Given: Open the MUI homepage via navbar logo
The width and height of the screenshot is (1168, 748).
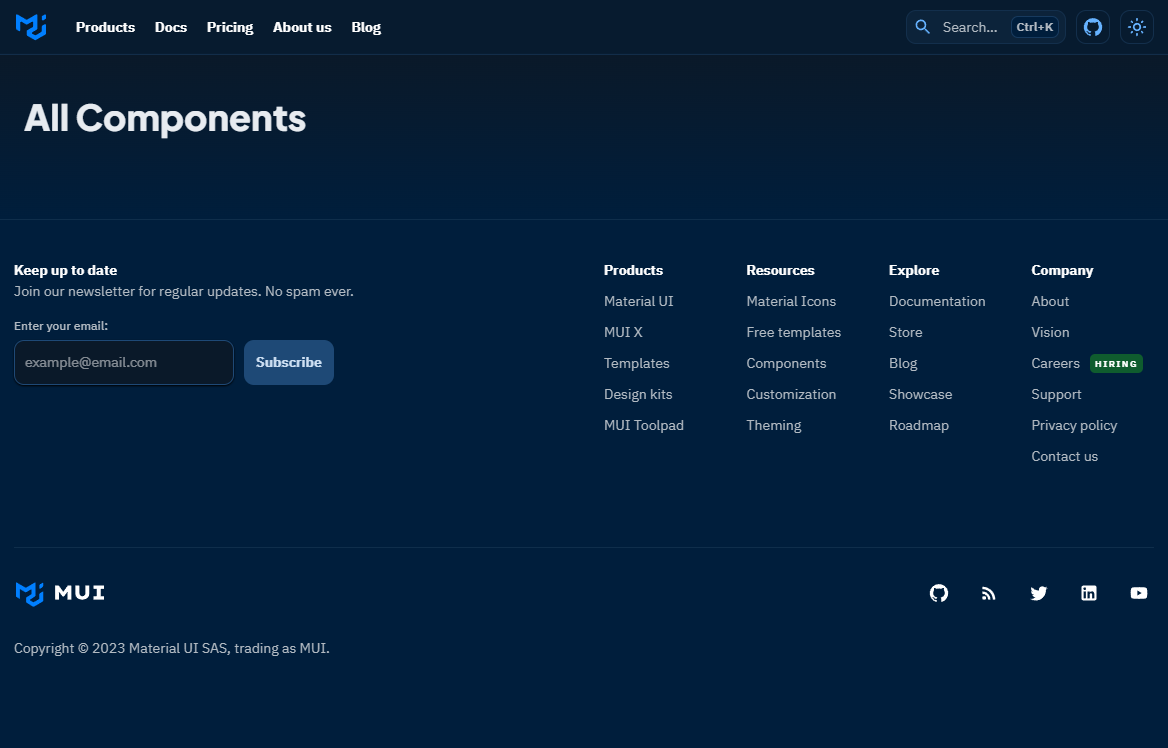Looking at the screenshot, I should click(30, 27).
